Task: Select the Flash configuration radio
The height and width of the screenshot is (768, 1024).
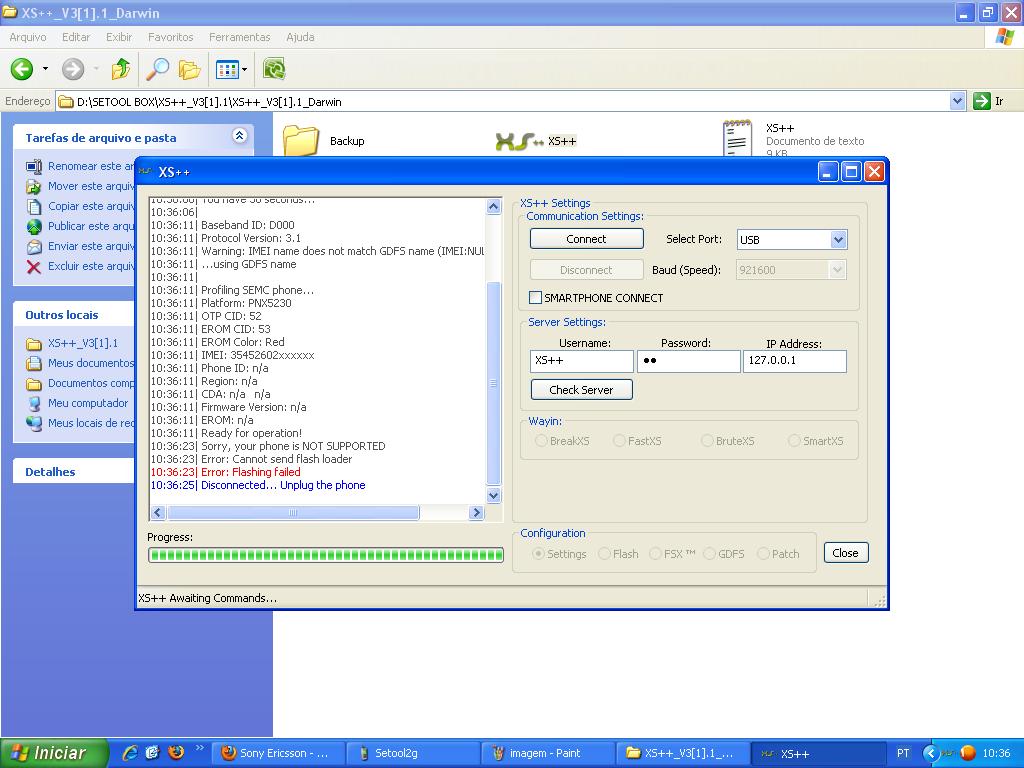Action: tap(604, 554)
